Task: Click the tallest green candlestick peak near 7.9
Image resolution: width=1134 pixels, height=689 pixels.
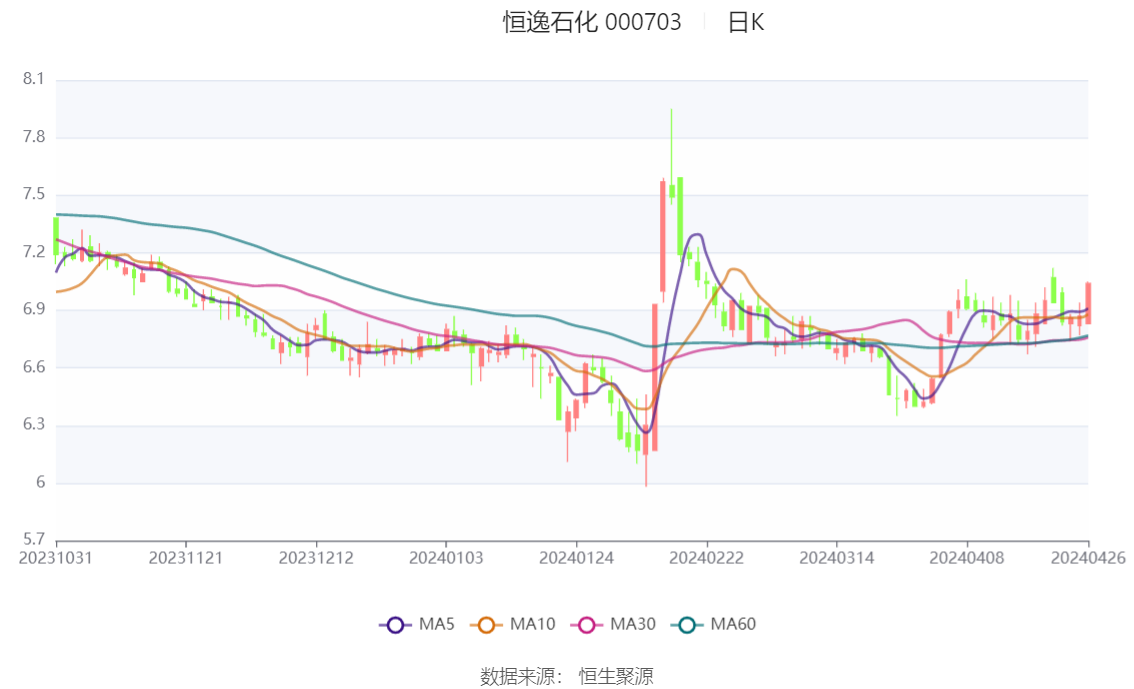Action: click(672, 155)
